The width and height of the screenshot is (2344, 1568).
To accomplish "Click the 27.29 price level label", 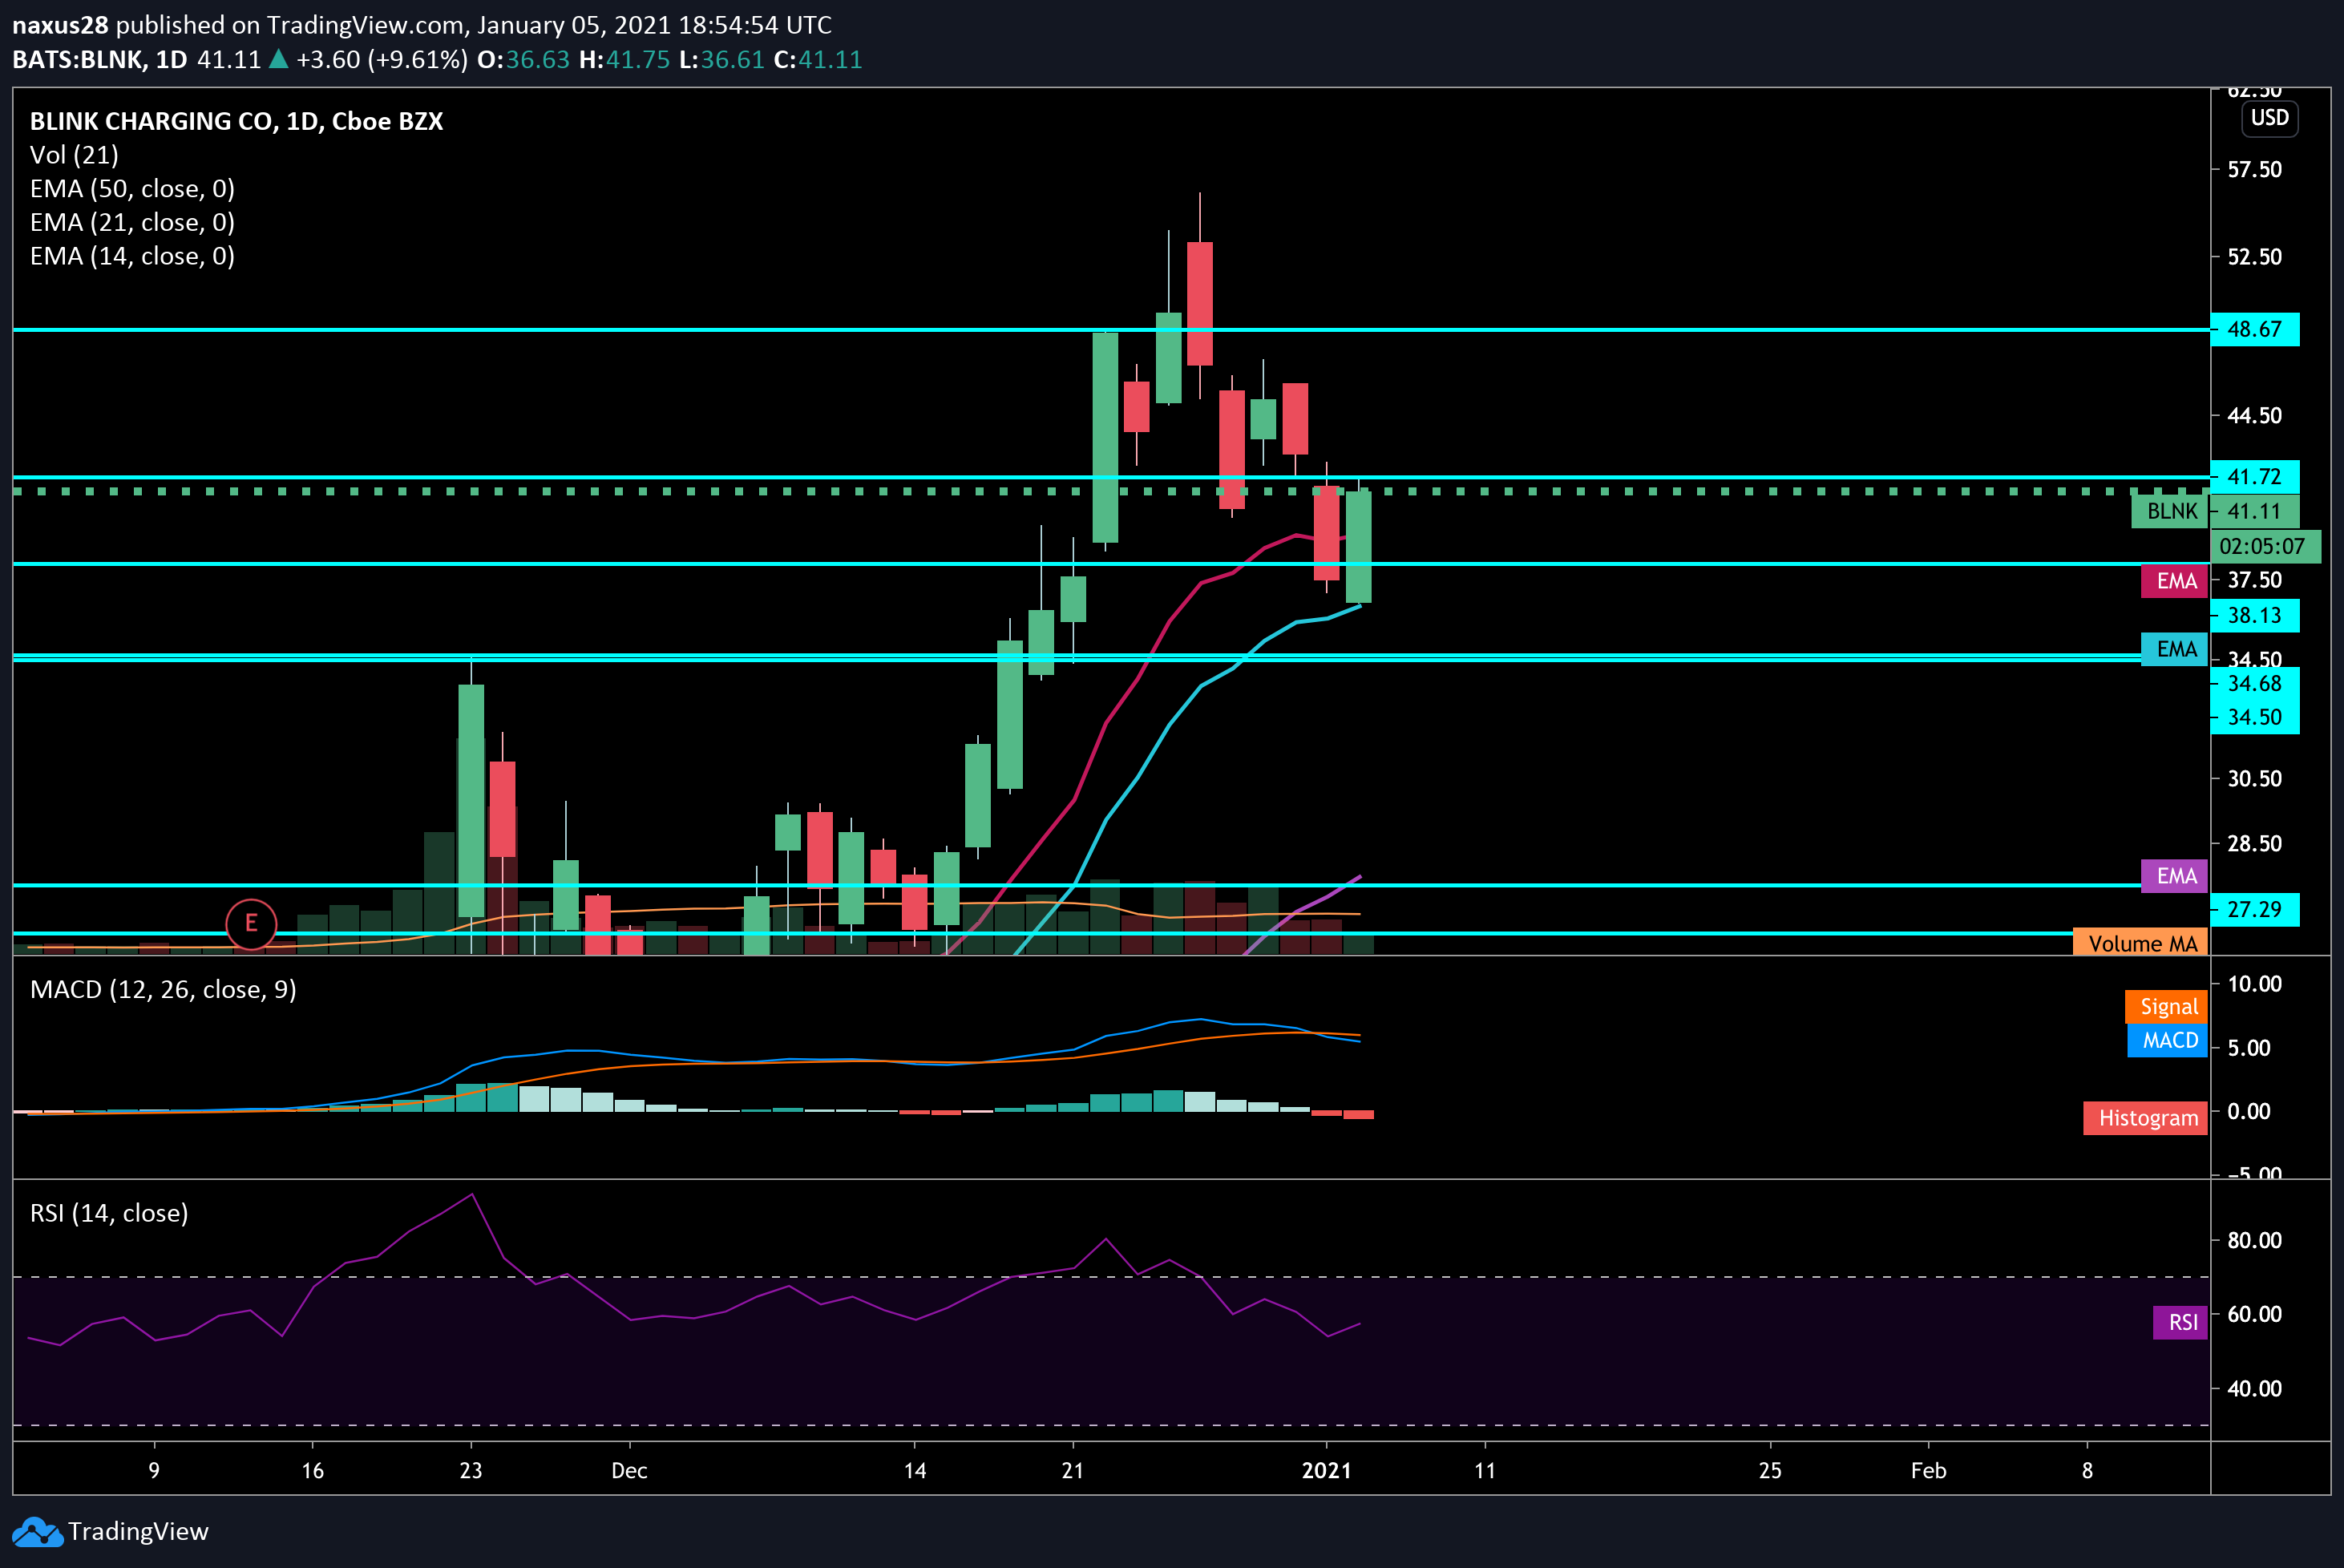I will [2255, 910].
